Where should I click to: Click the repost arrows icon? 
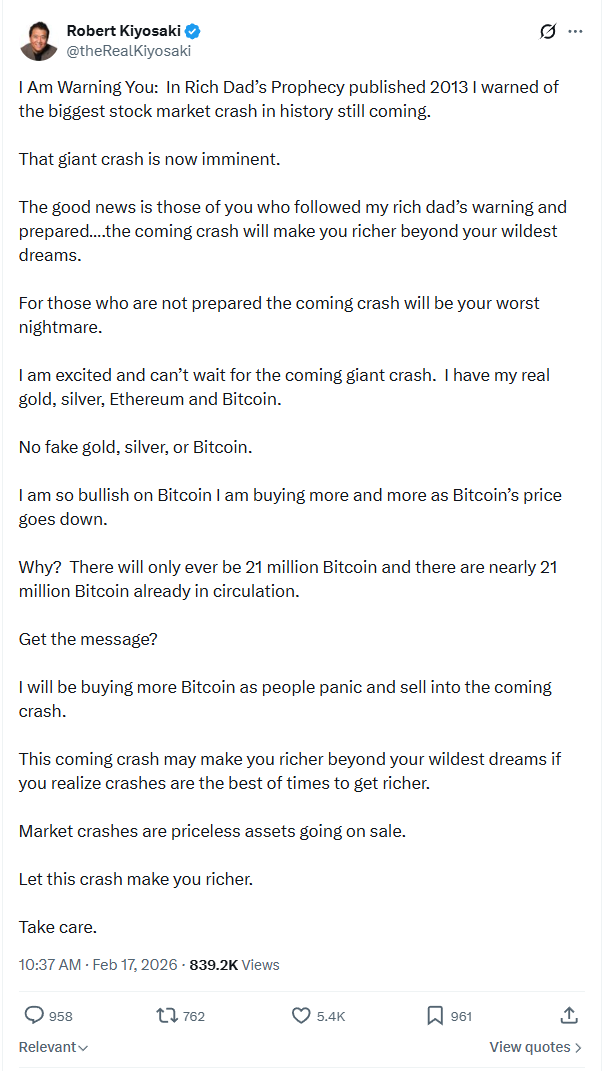pyautogui.click(x=167, y=1015)
